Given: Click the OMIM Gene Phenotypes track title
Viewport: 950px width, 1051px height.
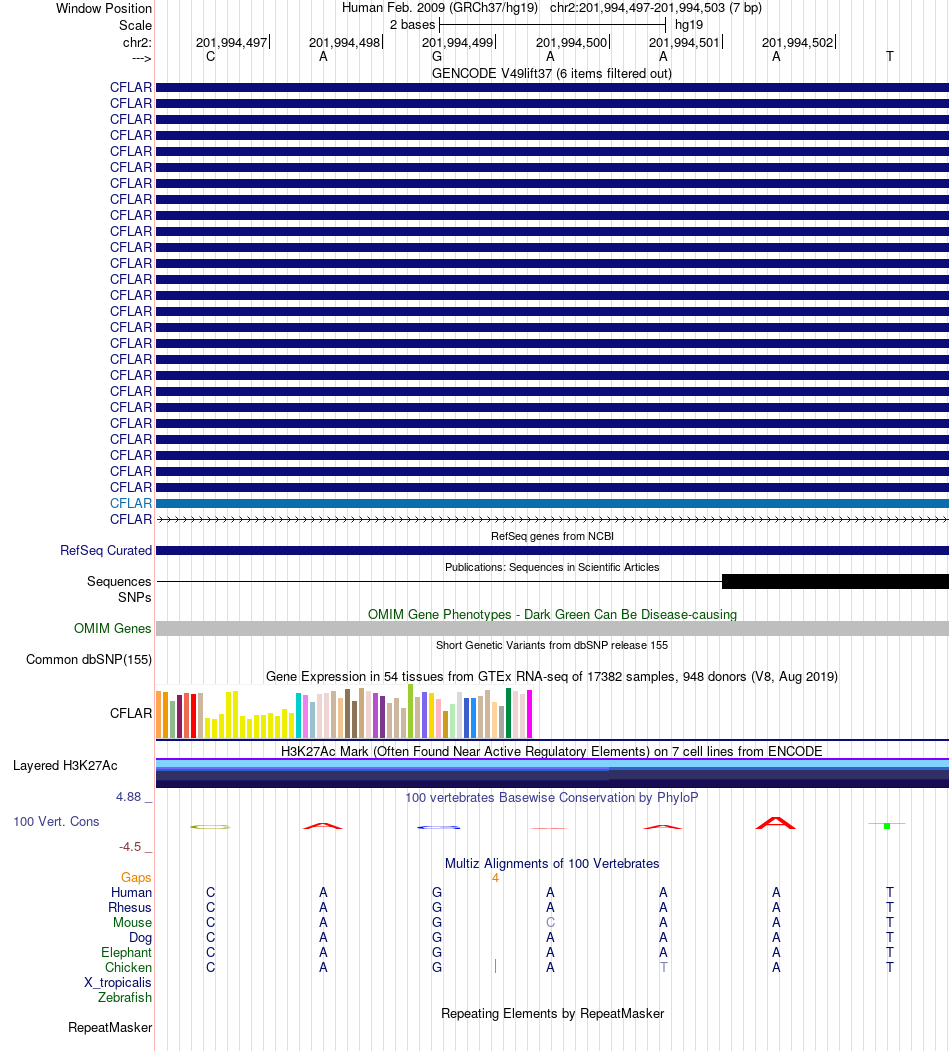Looking at the screenshot, I should point(552,614).
